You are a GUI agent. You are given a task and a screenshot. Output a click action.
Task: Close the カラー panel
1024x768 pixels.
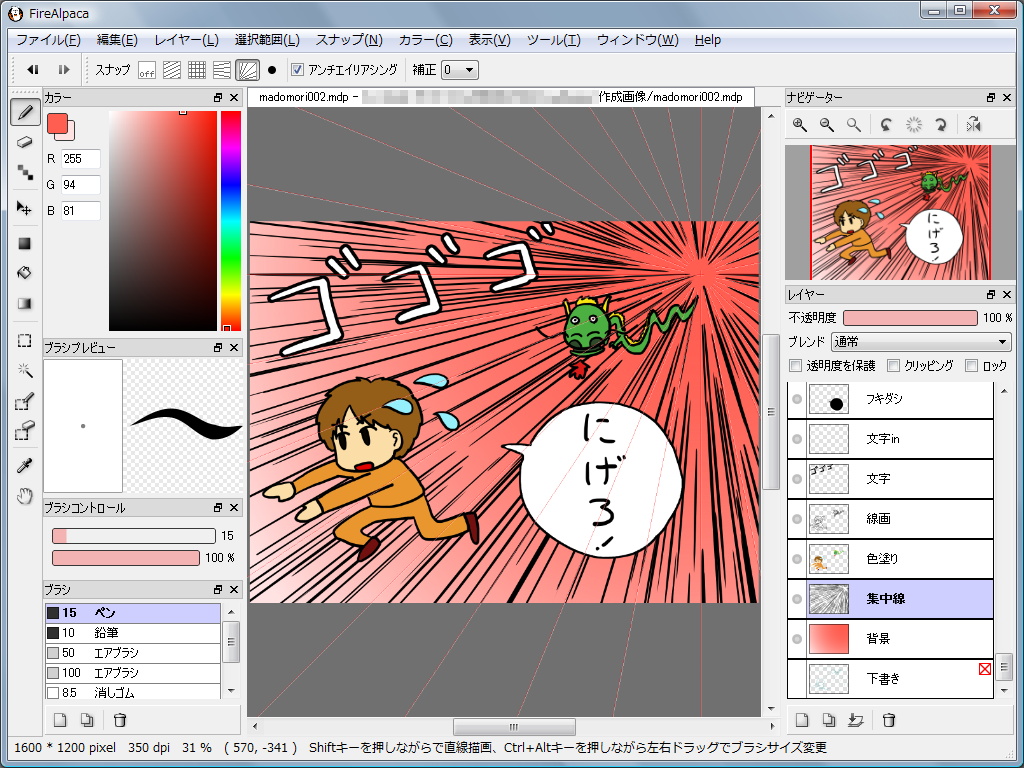[x=234, y=97]
